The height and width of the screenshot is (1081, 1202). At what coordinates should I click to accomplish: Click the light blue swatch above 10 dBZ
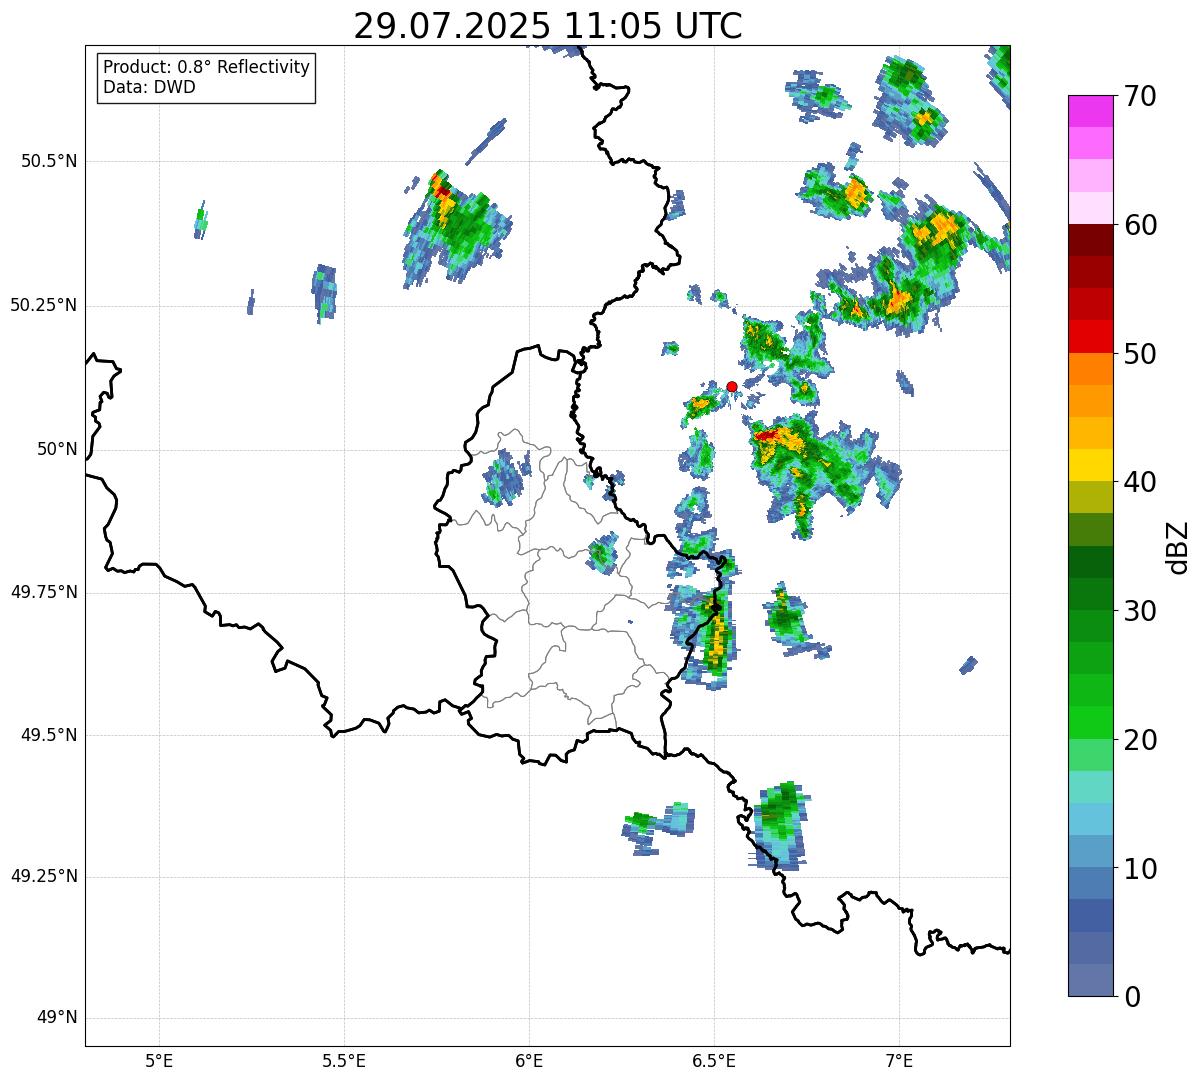click(x=1090, y=819)
